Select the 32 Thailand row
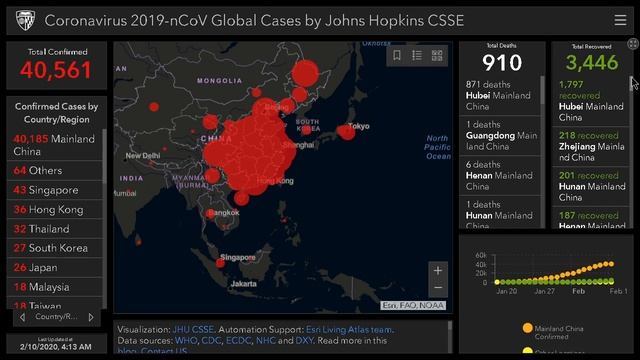 [54, 229]
